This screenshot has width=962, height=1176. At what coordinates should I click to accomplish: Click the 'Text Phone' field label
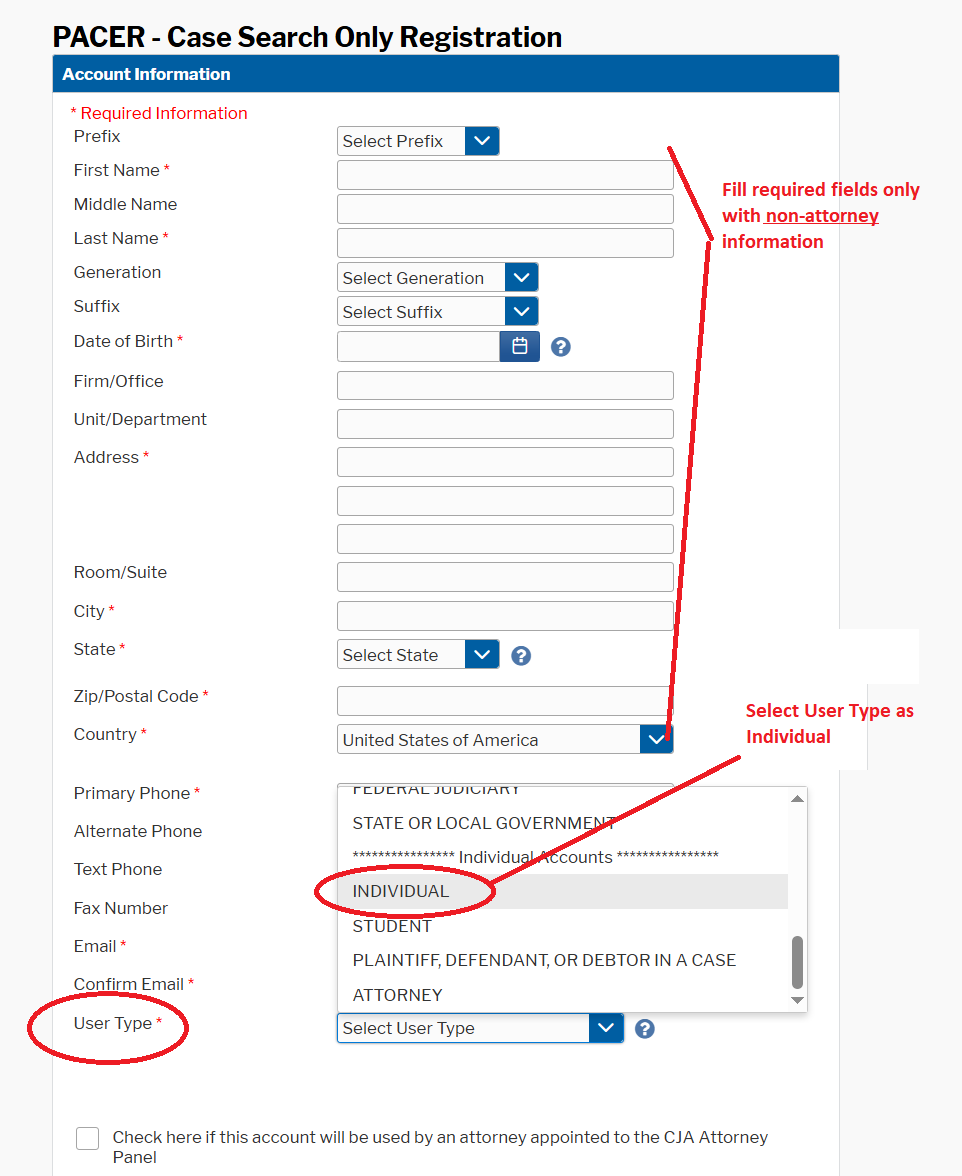(118, 869)
